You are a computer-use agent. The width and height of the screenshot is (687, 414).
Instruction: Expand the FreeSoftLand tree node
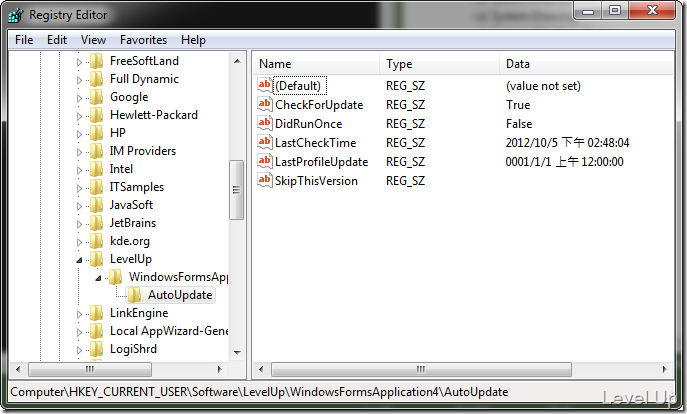[79, 62]
